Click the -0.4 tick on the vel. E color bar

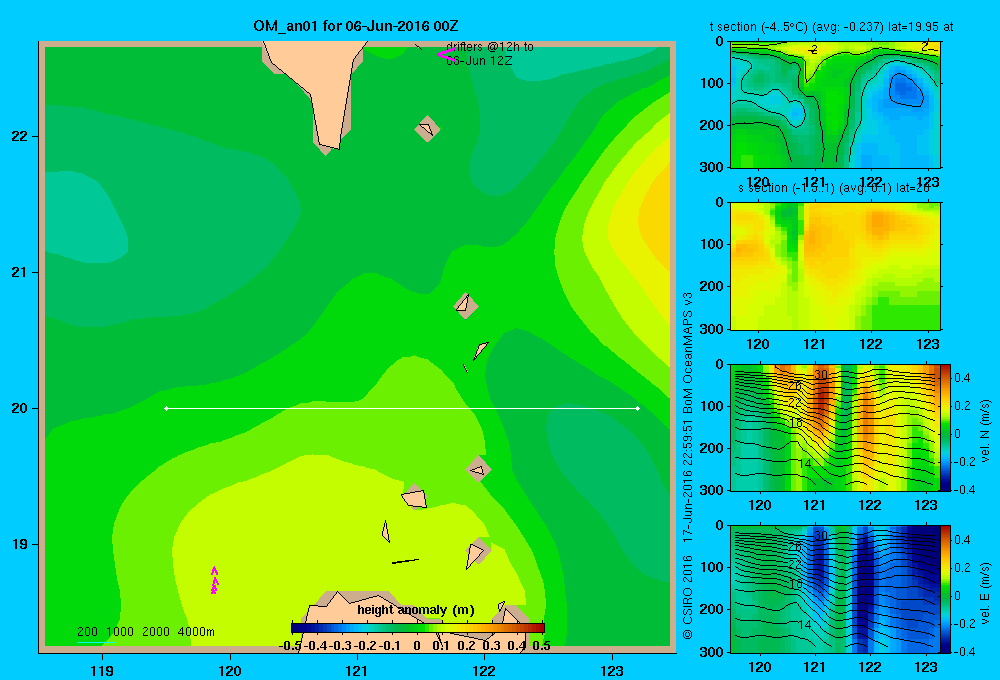click(x=964, y=651)
